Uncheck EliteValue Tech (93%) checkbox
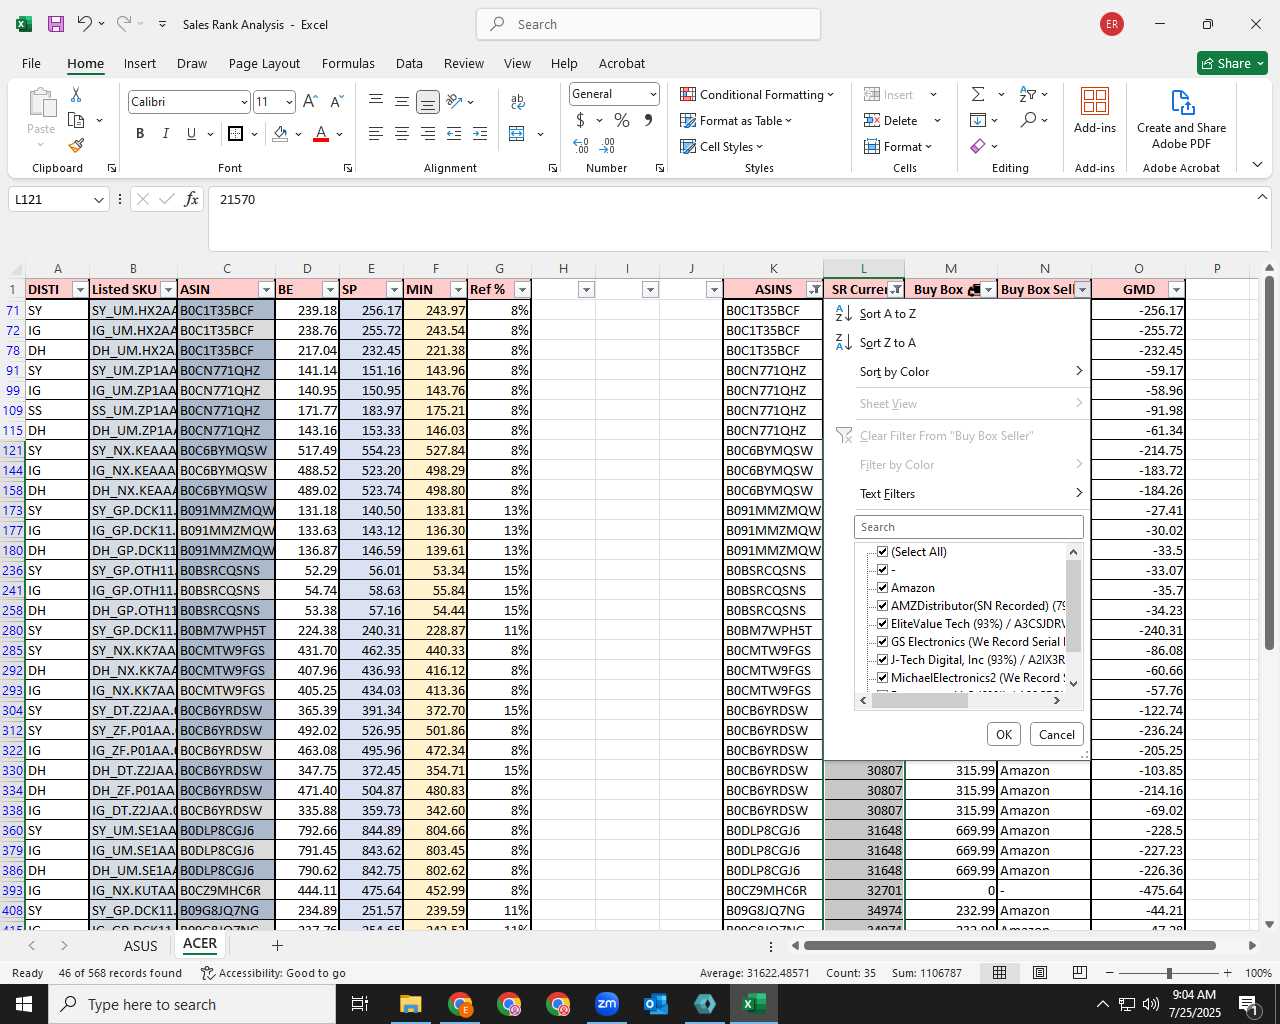This screenshot has height=1024, width=1280. pos(882,624)
